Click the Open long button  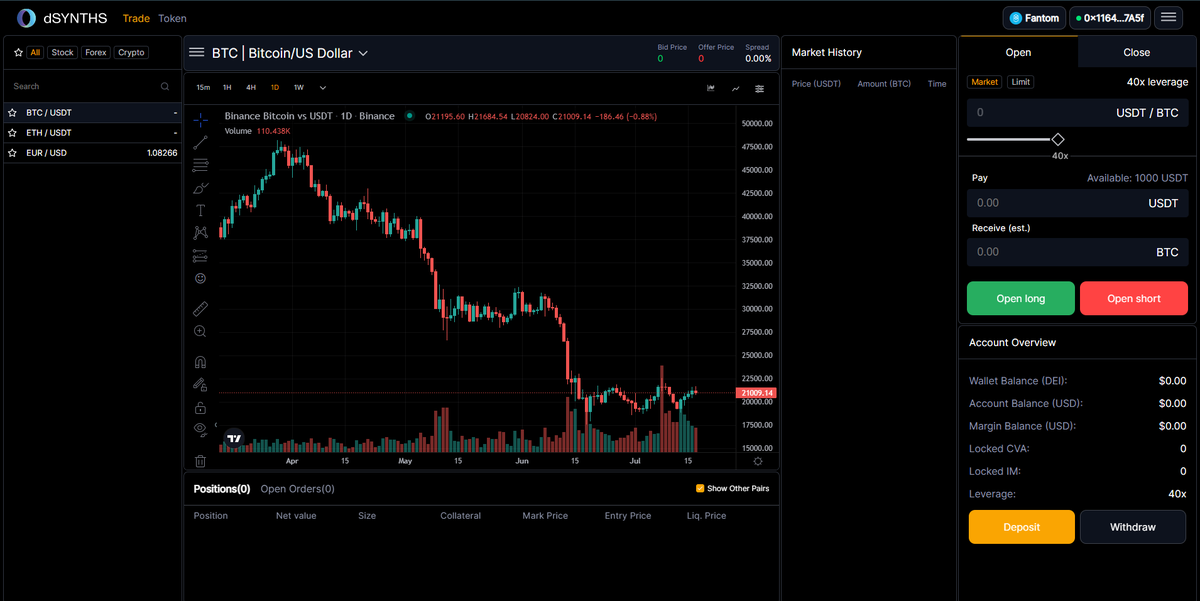click(x=1021, y=298)
